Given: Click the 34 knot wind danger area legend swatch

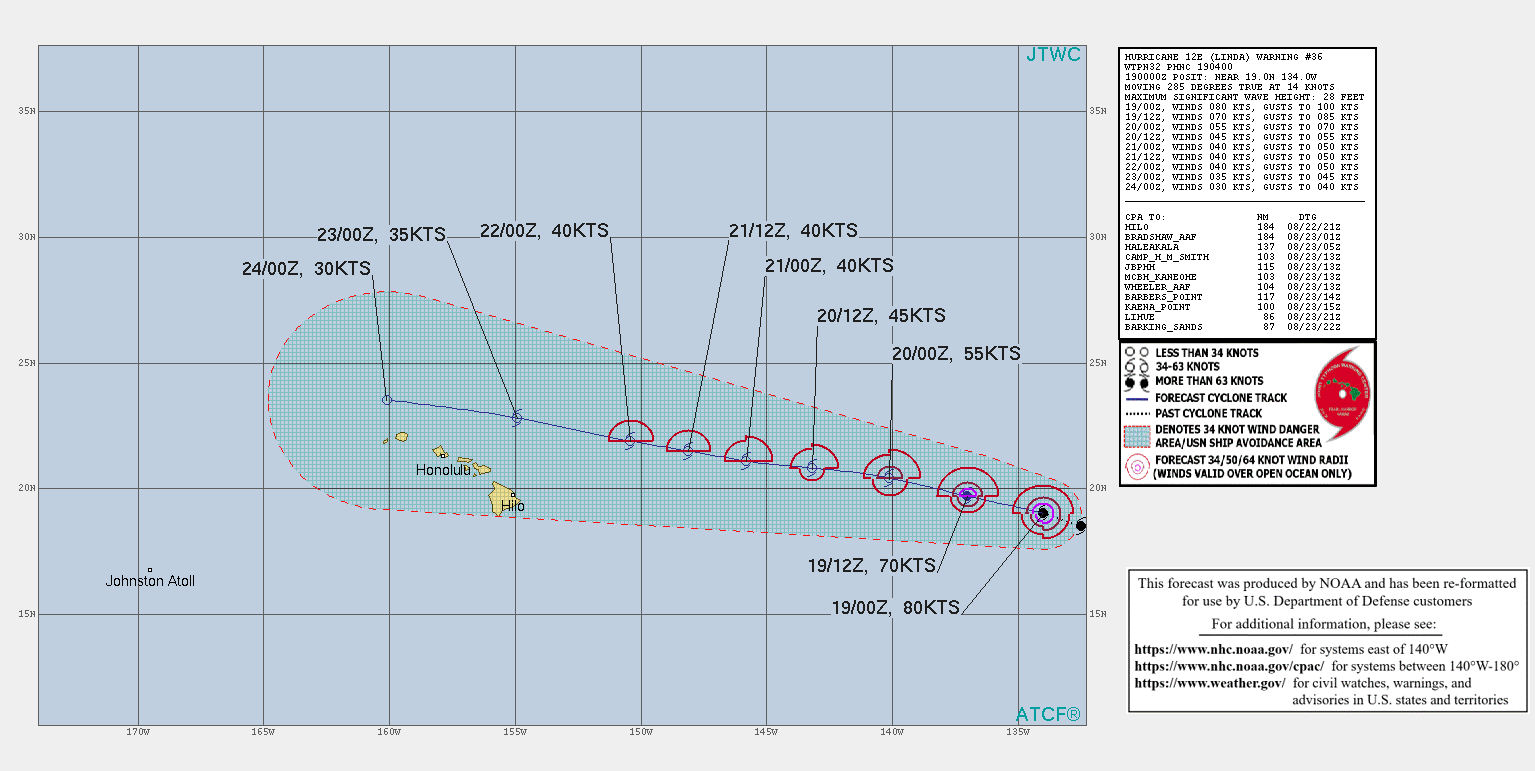Looking at the screenshot, I should 1136,436.
